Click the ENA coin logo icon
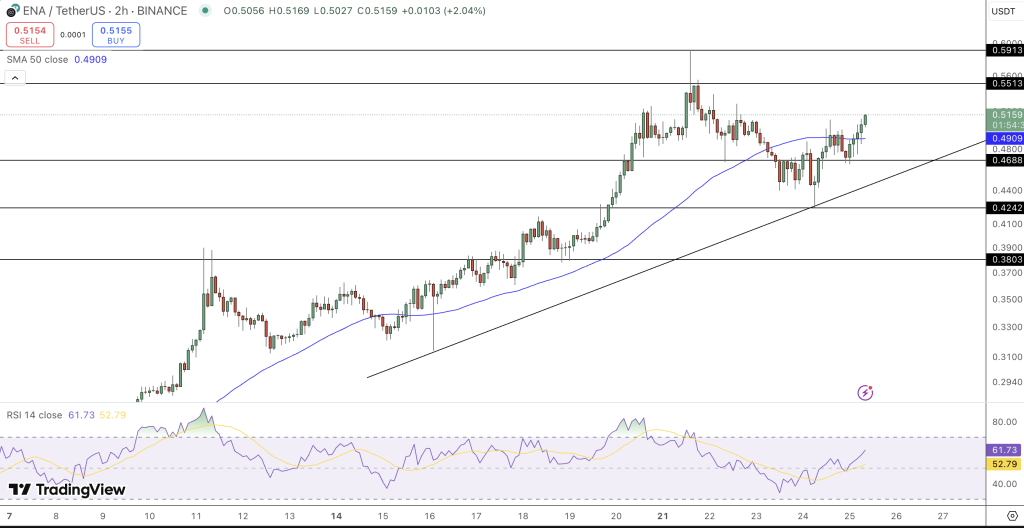Image resolution: width=1024 pixels, height=528 pixels. click(x=12, y=11)
